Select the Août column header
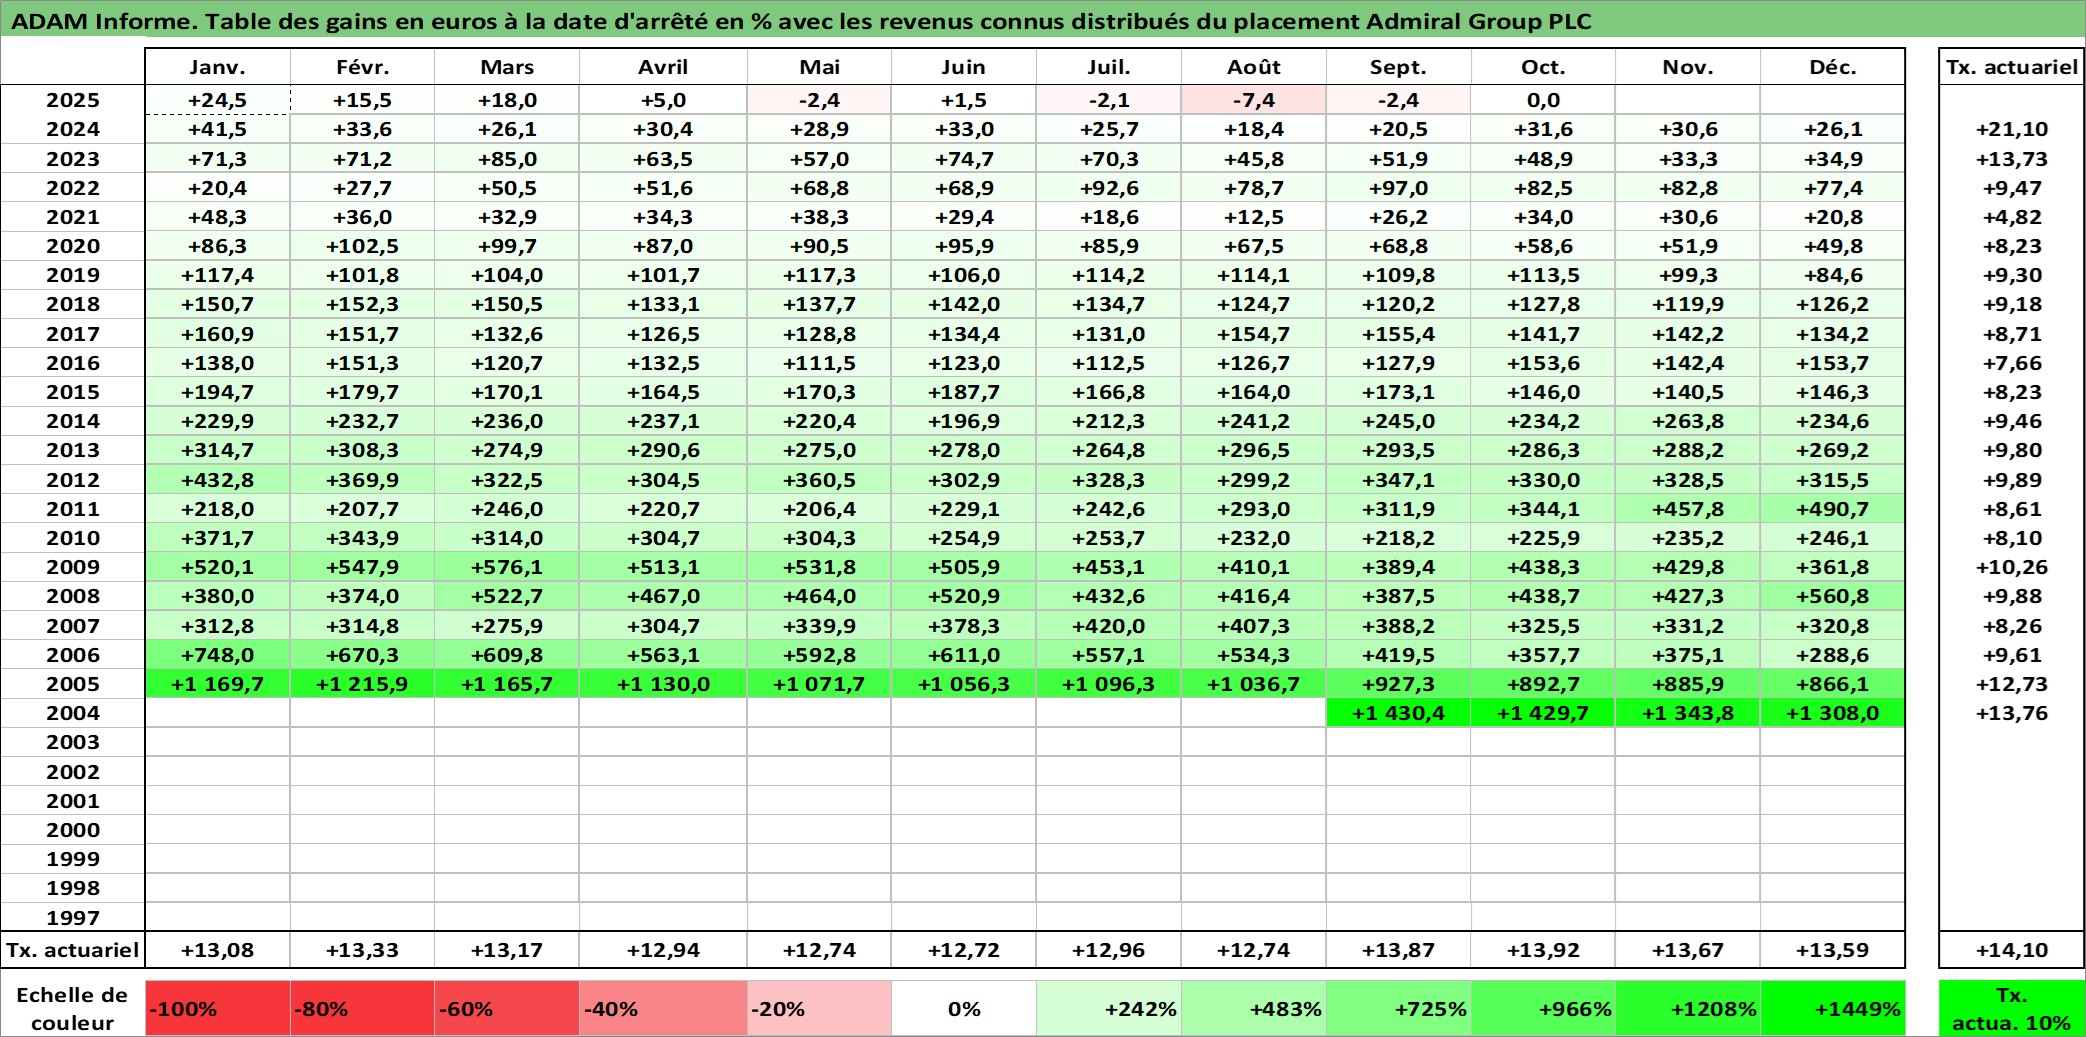The width and height of the screenshot is (2086, 1037). point(1253,67)
